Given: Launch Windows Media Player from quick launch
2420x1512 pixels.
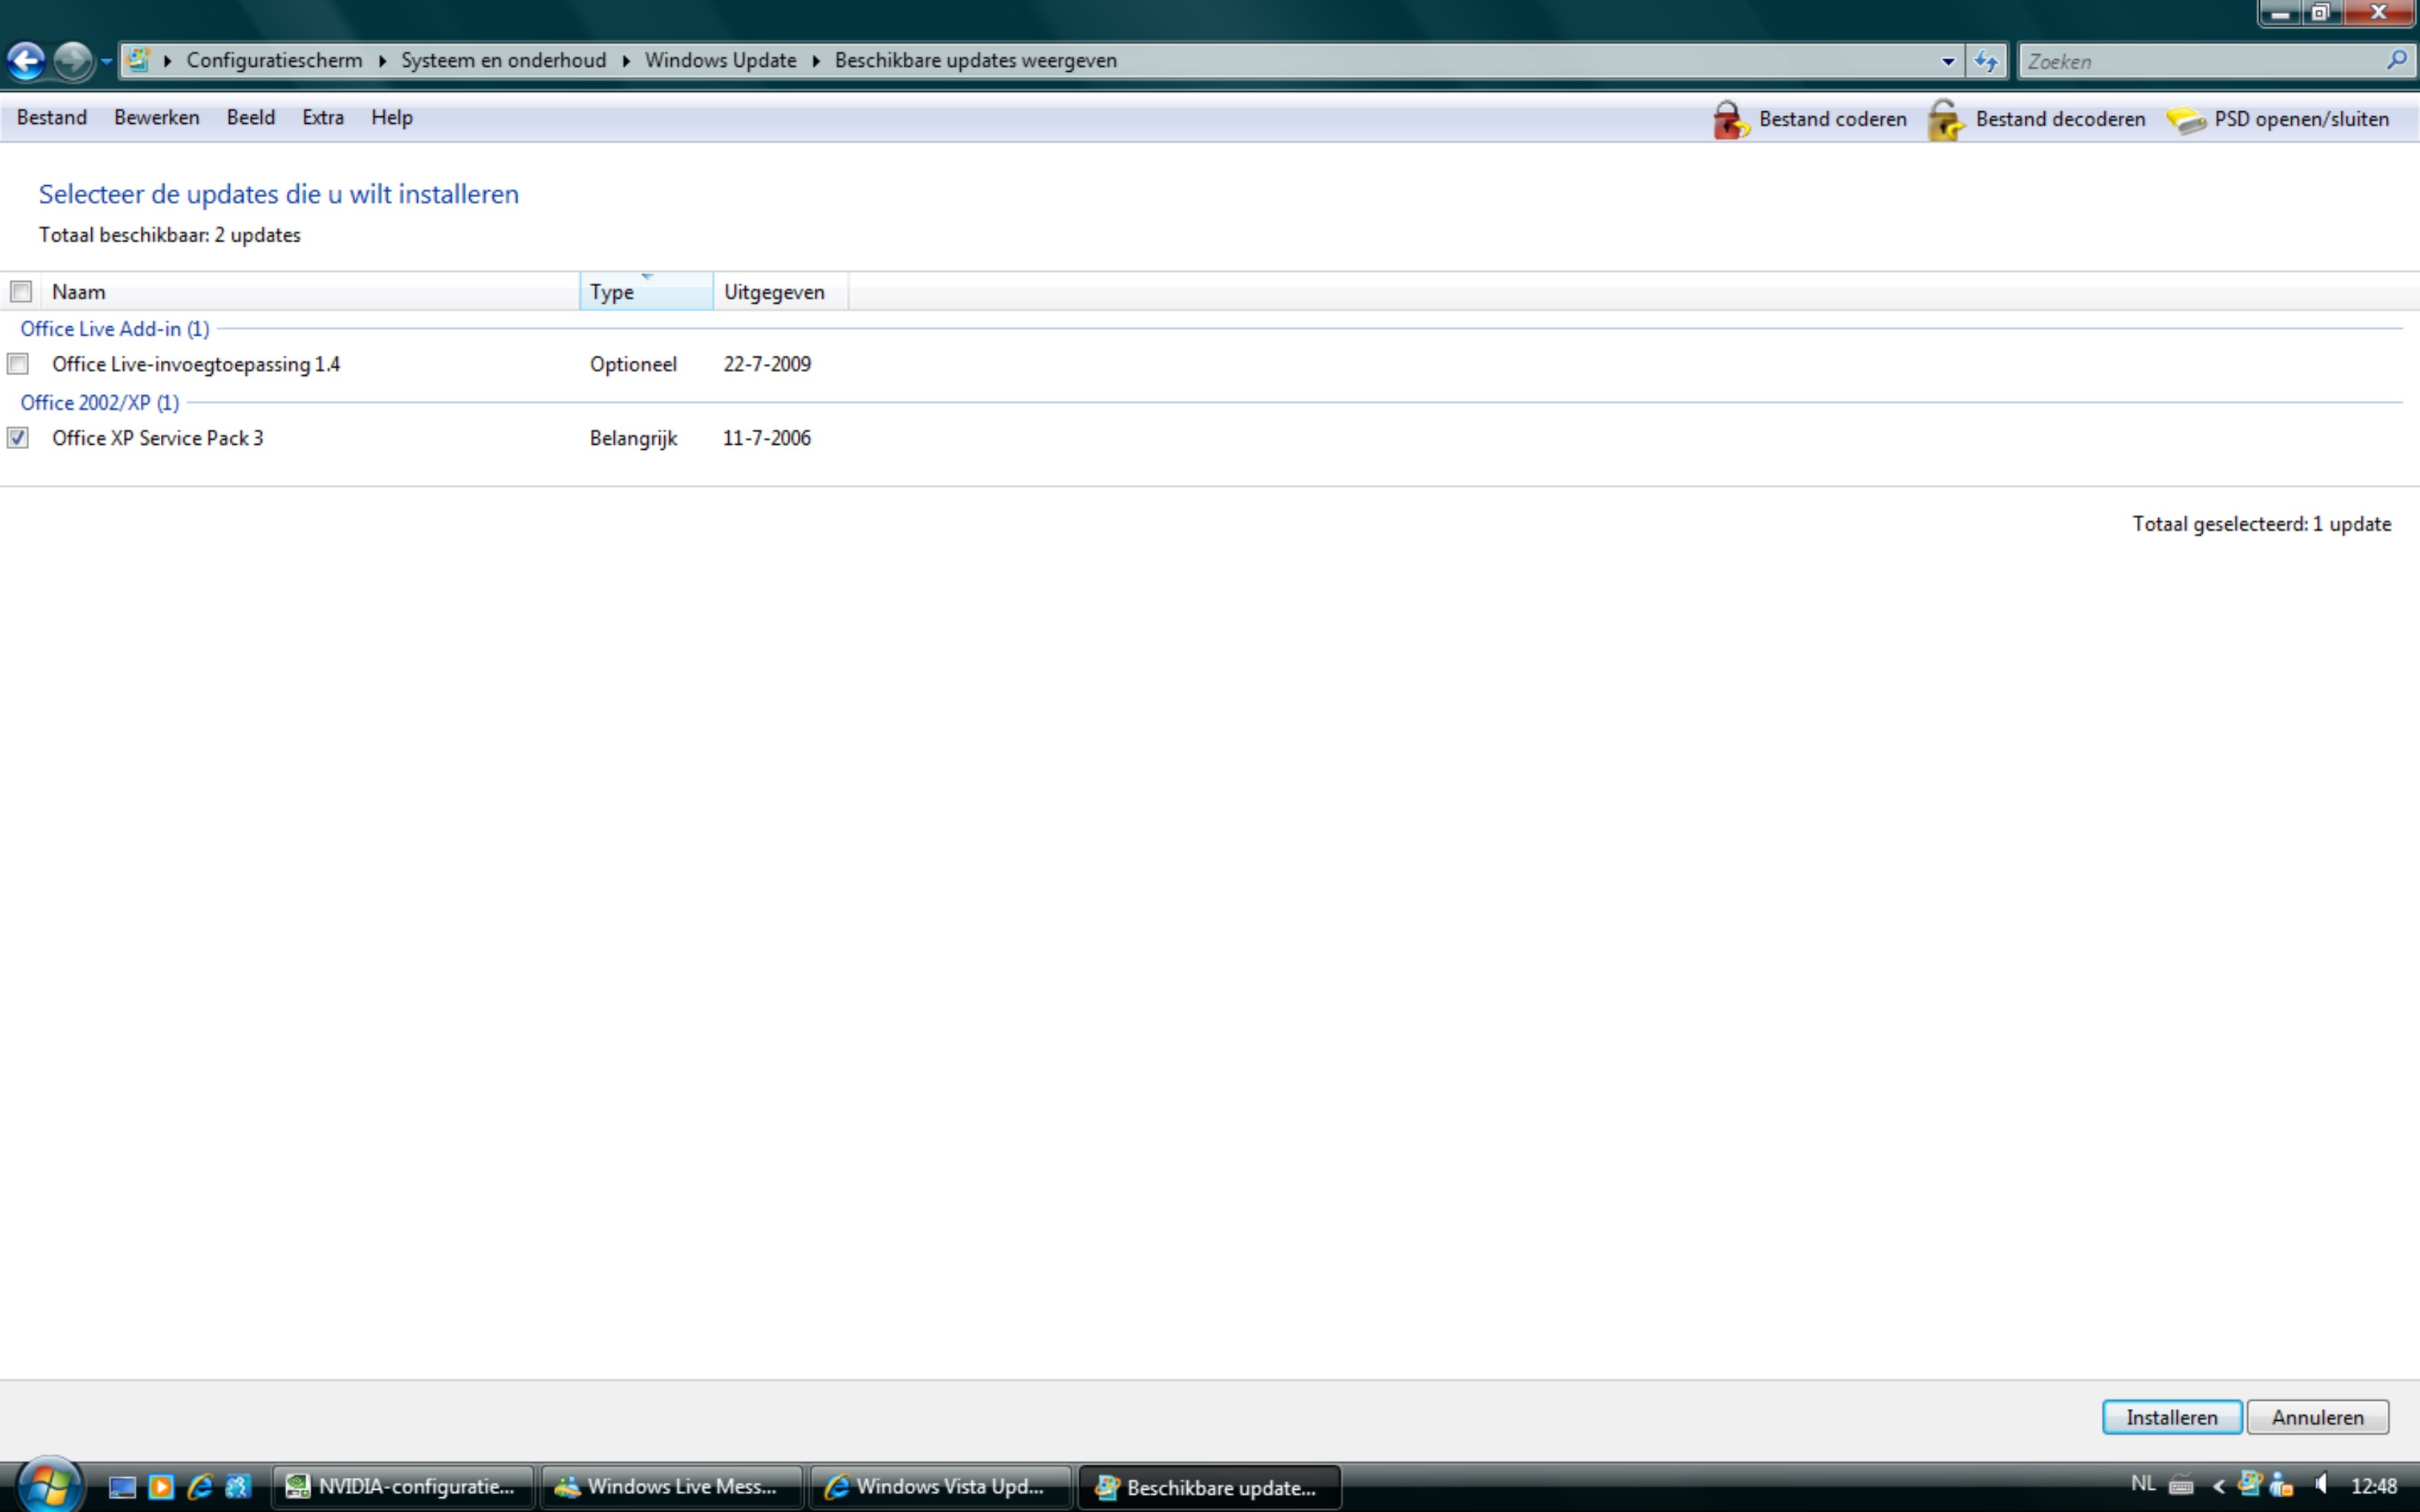Looking at the screenshot, I should coord(161,1487).
